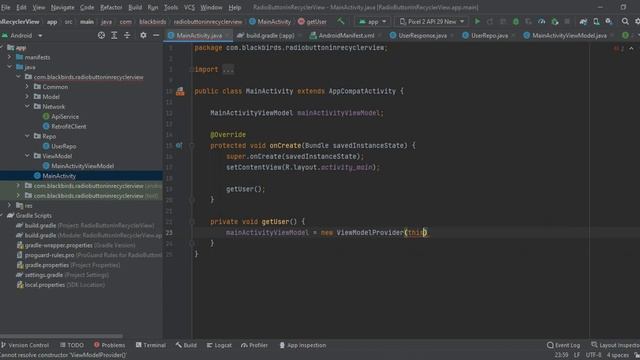
Task: Click the override gutter icon beside onCreate
Action: pos(179,145)
